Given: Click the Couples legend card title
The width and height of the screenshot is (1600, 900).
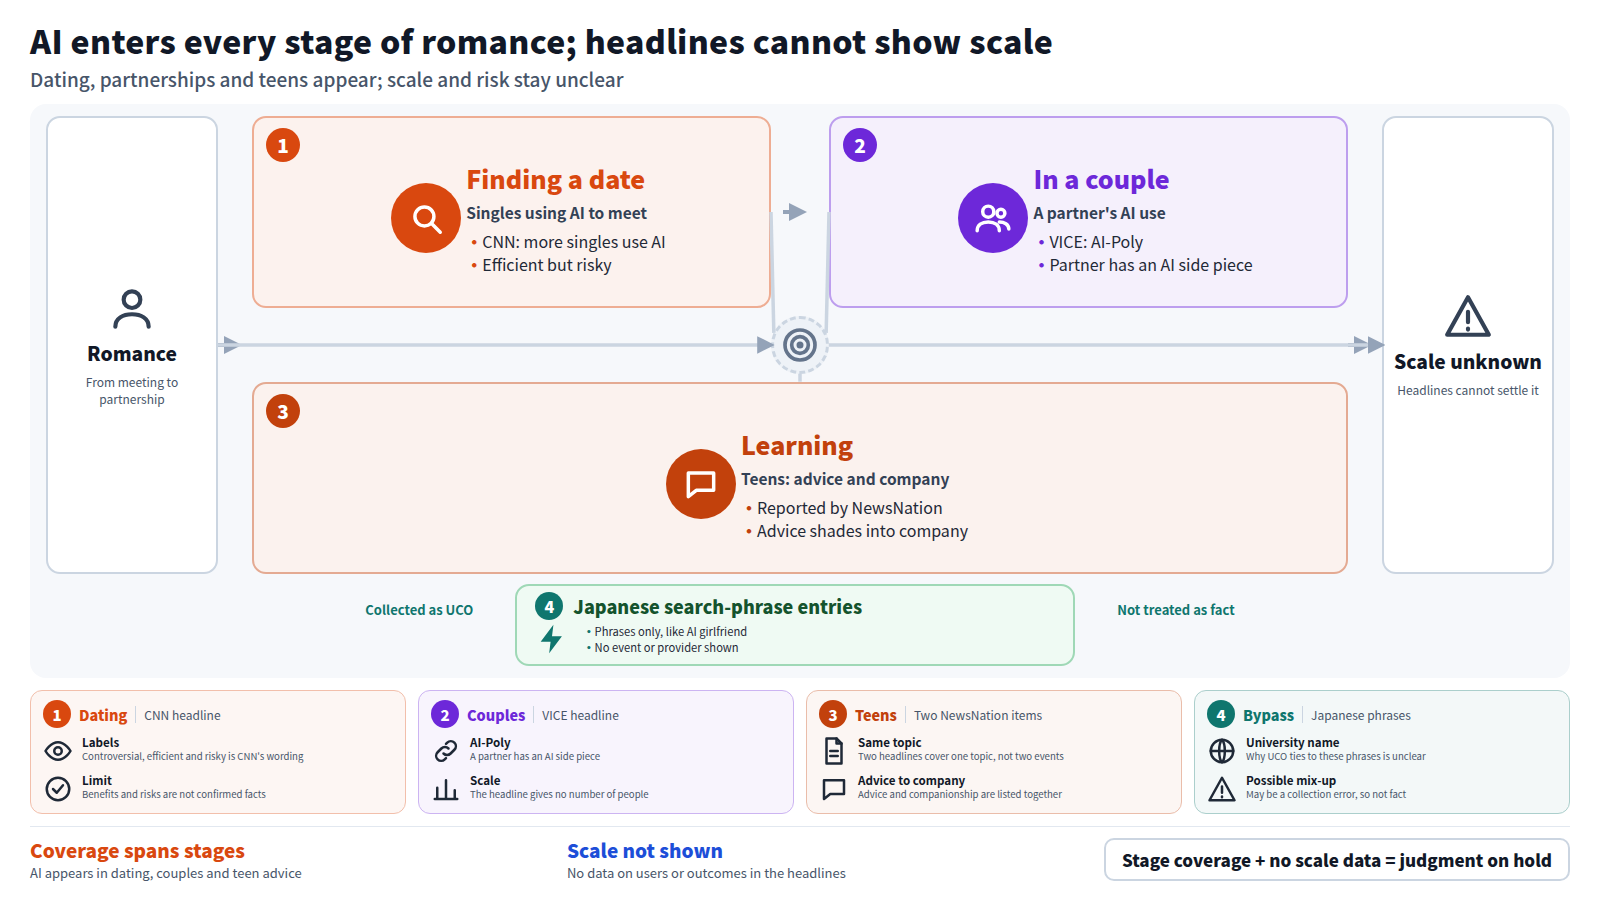Looking at the screenshot, I should click(496, 715).
